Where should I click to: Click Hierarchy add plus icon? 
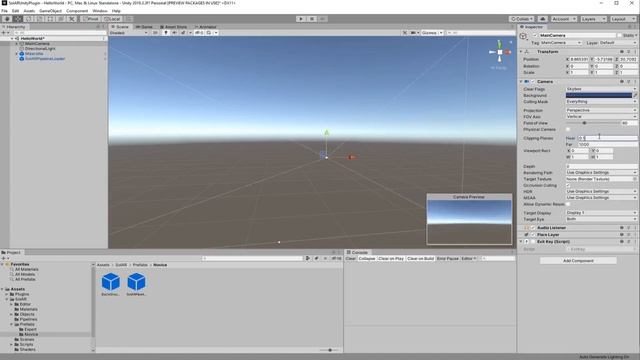pos(3,33)
